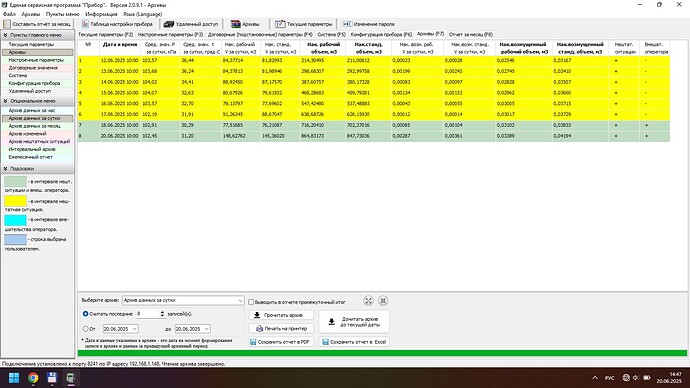Click 'Сохранить отчет в PDF' button
Screen dimensions: 690x388
click(x=281, y=342)
